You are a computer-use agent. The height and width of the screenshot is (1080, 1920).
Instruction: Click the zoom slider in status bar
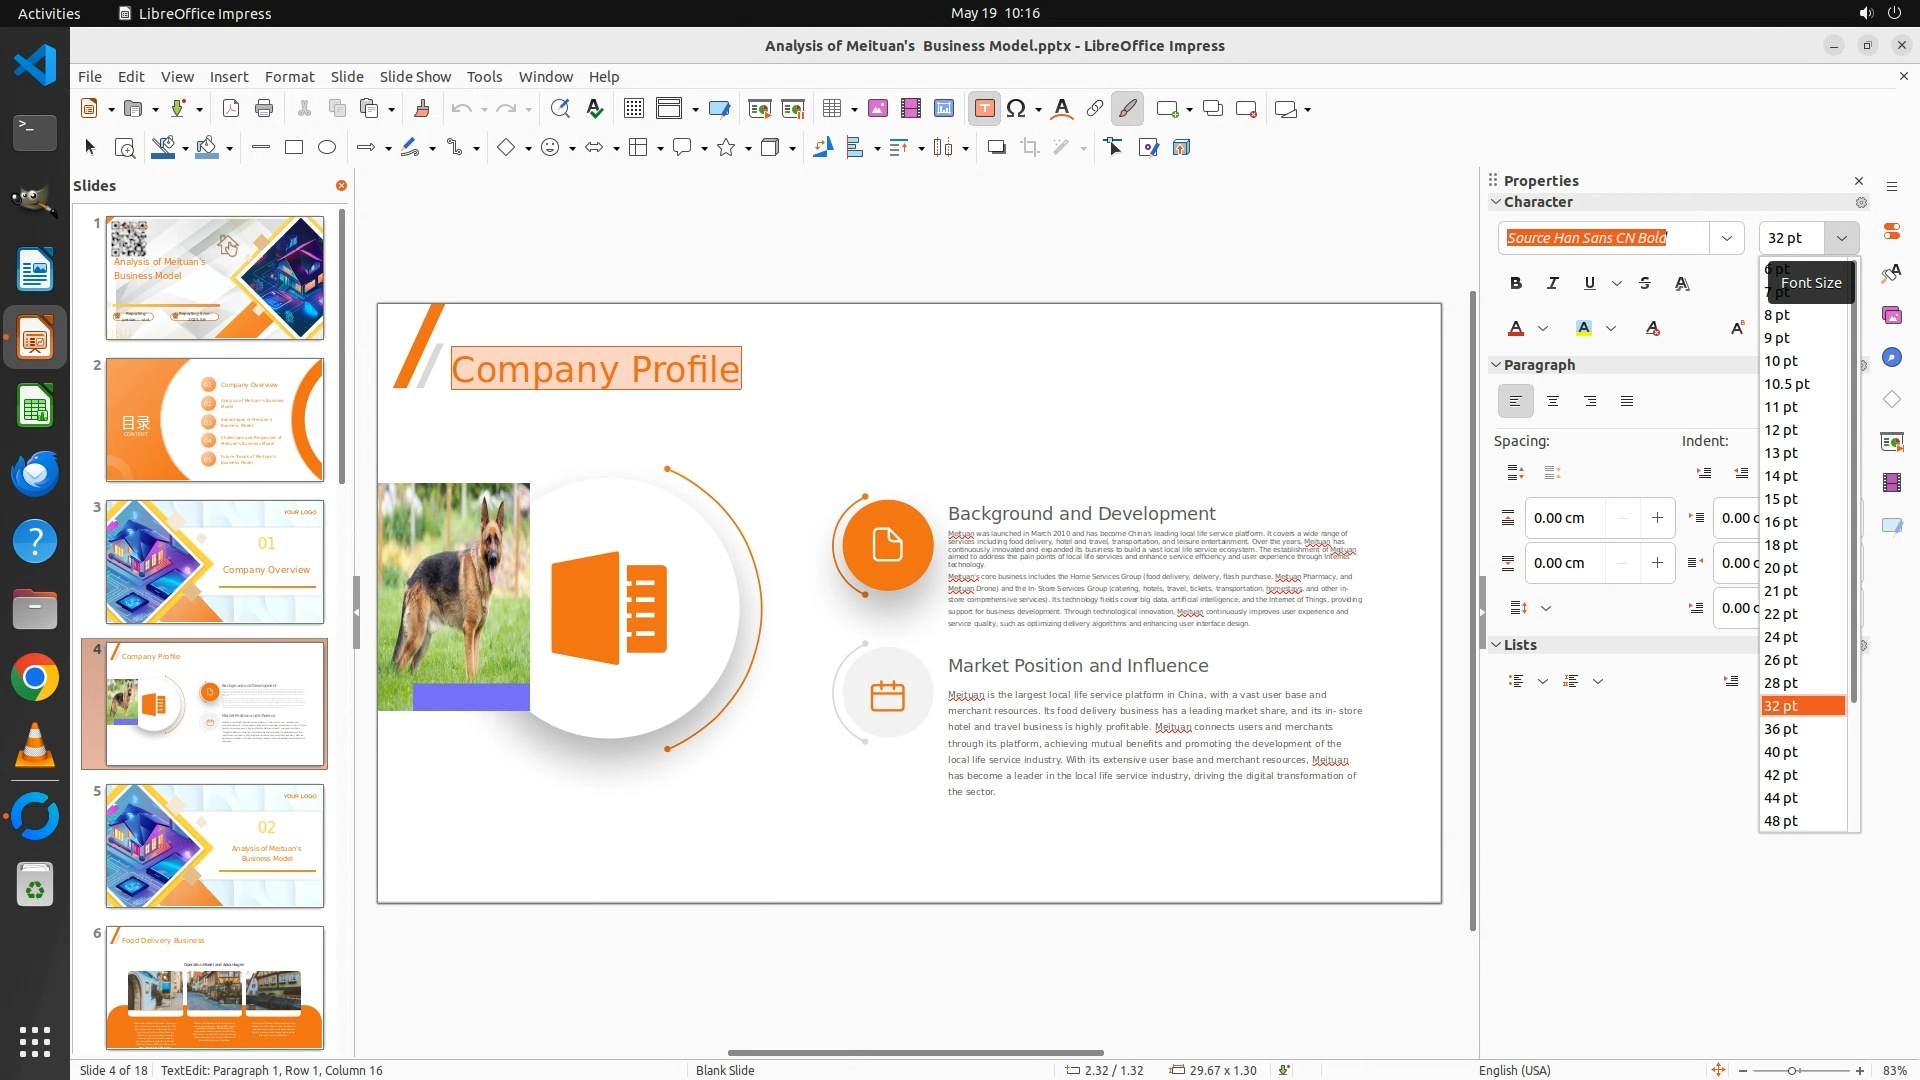(x=1791, y=1070)
